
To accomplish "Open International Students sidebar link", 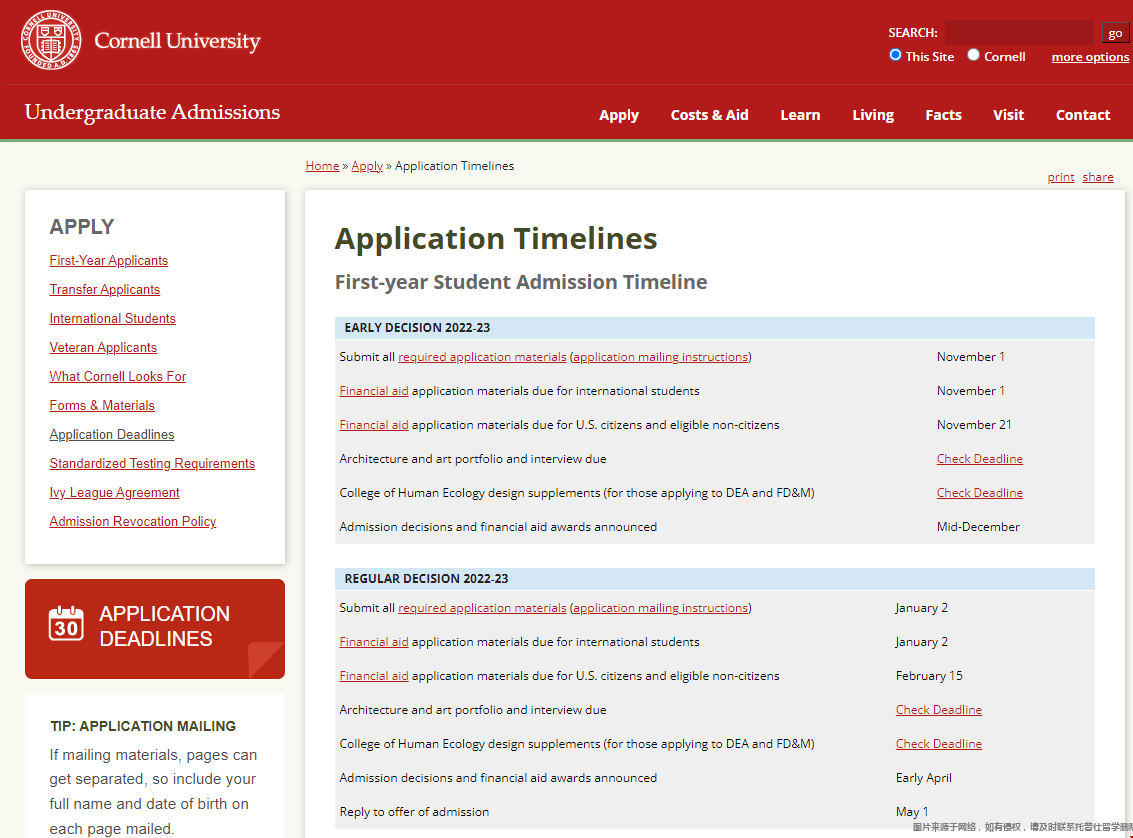I will point(113,319).
